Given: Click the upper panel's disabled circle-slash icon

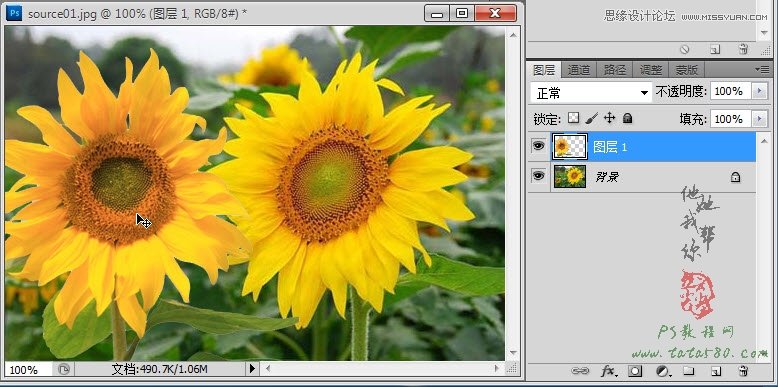Looking at the screenshot, I should [685, 49].
